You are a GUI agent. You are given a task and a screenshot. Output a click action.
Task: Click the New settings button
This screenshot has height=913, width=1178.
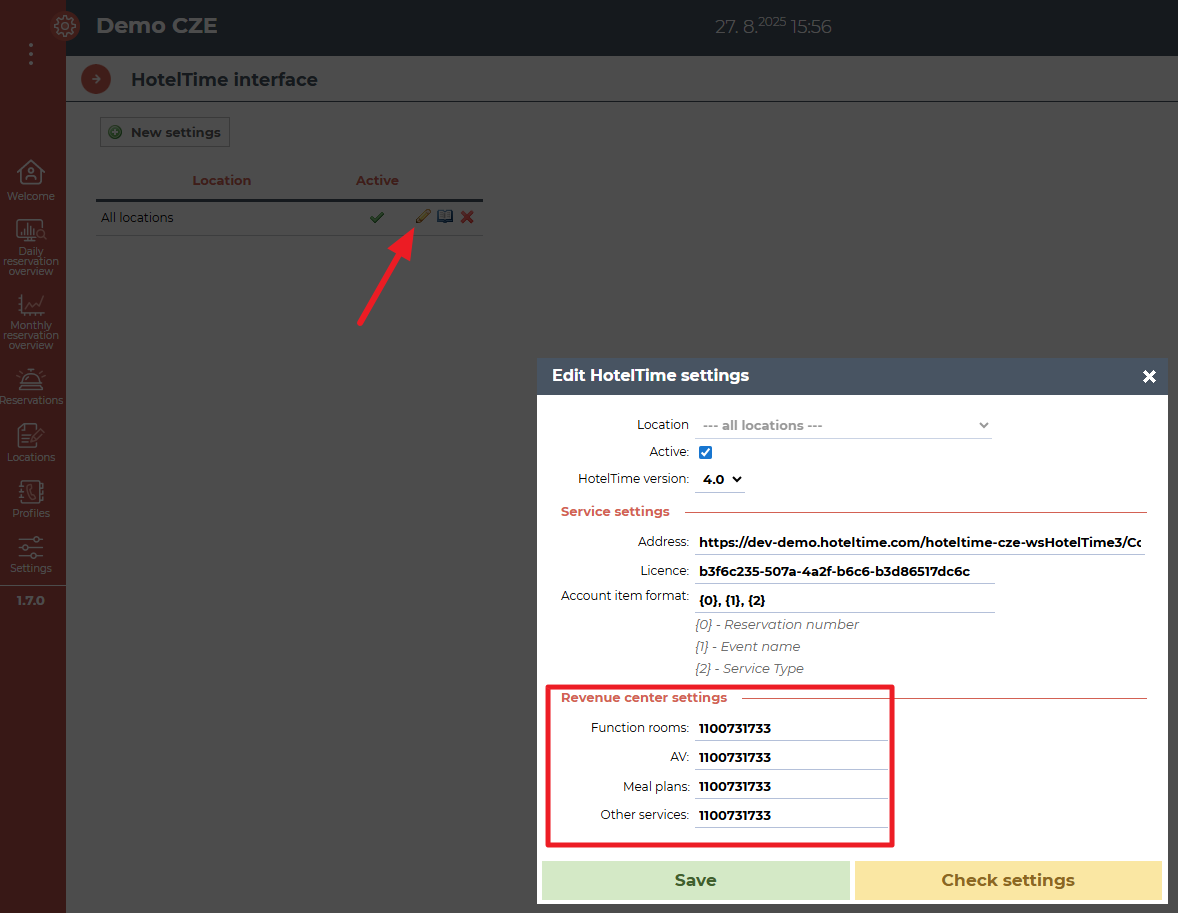[165, 132]
